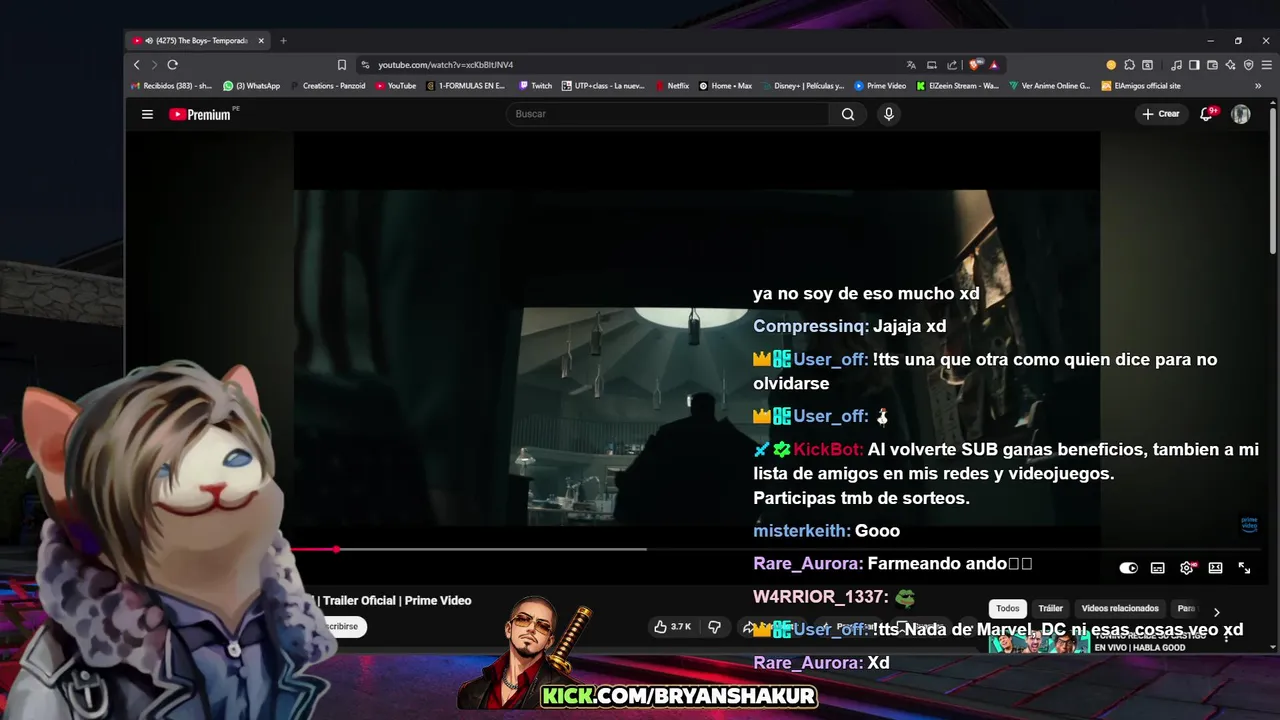Focus the Buscar search field
Screen dimensions: 1280x720
pos(667,114)
